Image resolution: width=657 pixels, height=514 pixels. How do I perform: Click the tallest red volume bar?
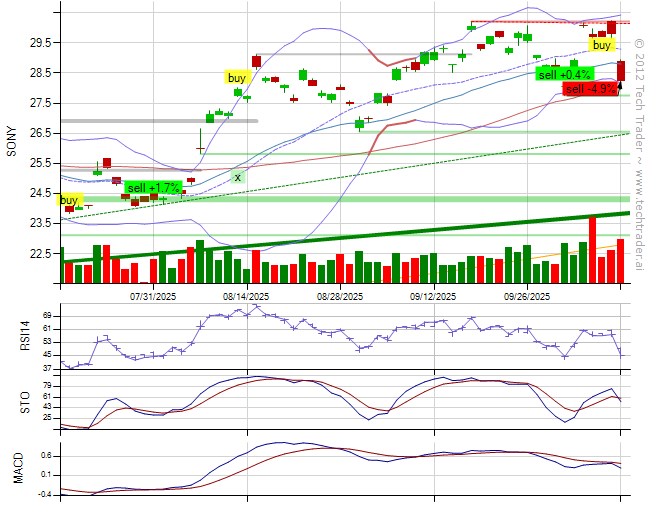(x=593, y=252)
